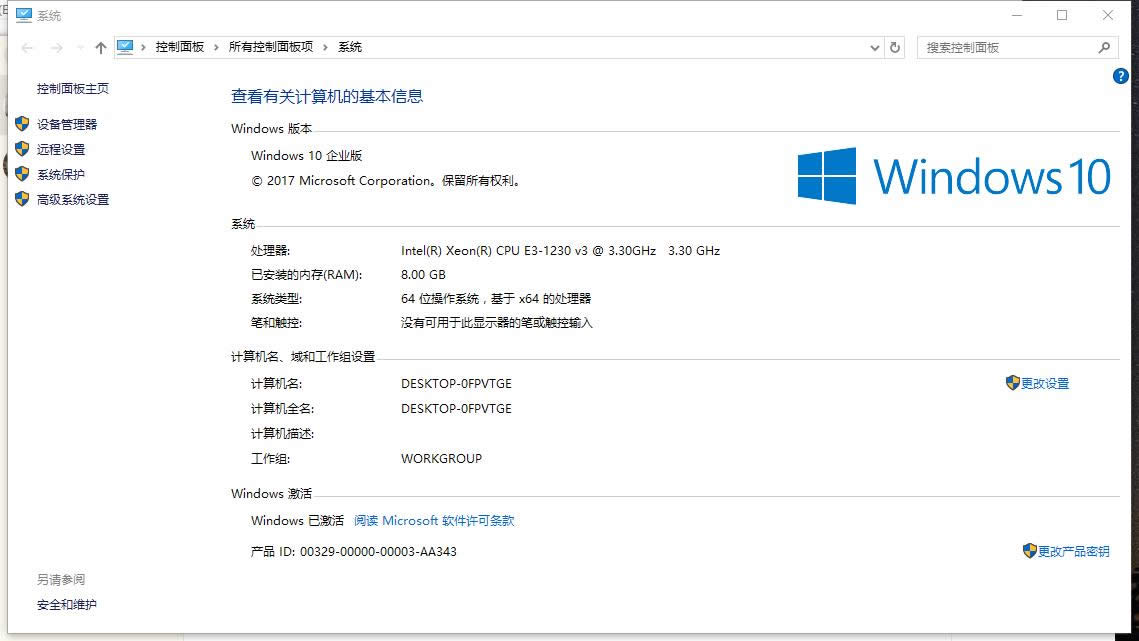Click the 阅读 Microsoft 软件许可条款 link
This screenshot has height=641, width=1139.
[x=434, y=520]
